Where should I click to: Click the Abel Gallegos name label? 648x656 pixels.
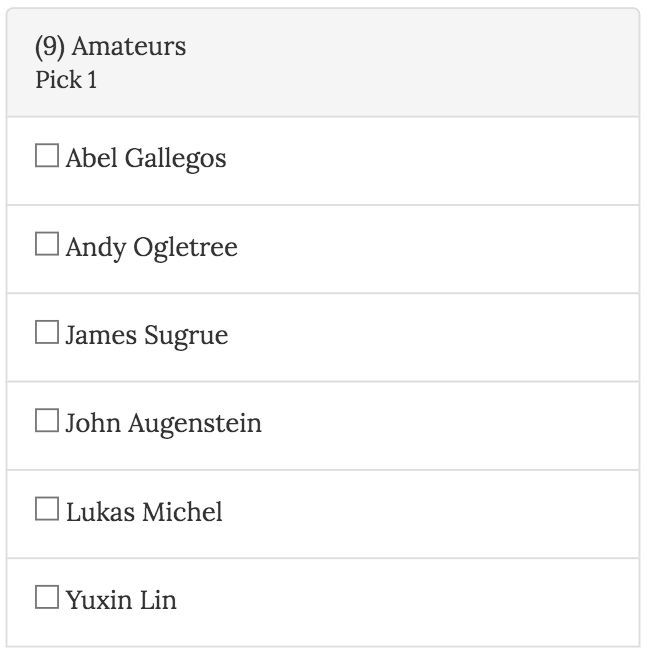coord(146,158)
